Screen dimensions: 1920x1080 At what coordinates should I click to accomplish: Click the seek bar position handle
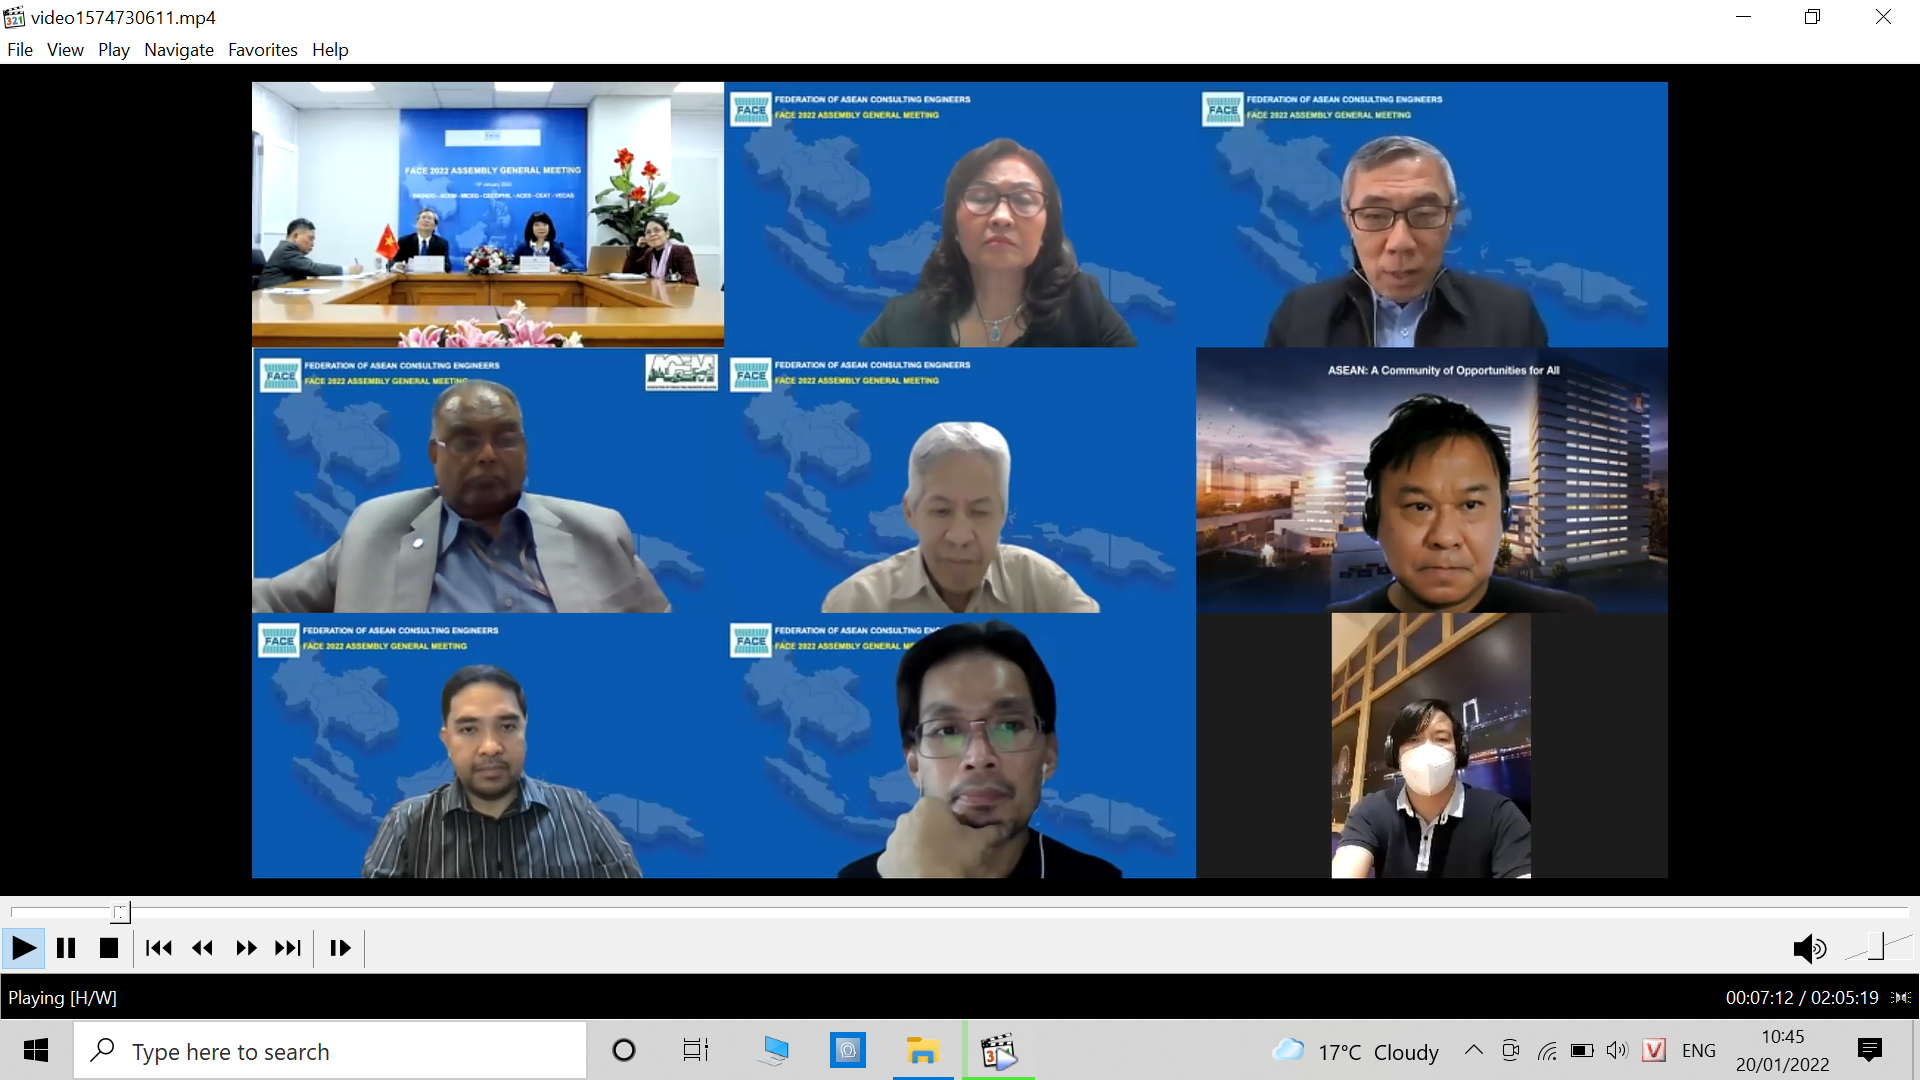(x=120, y=912)
